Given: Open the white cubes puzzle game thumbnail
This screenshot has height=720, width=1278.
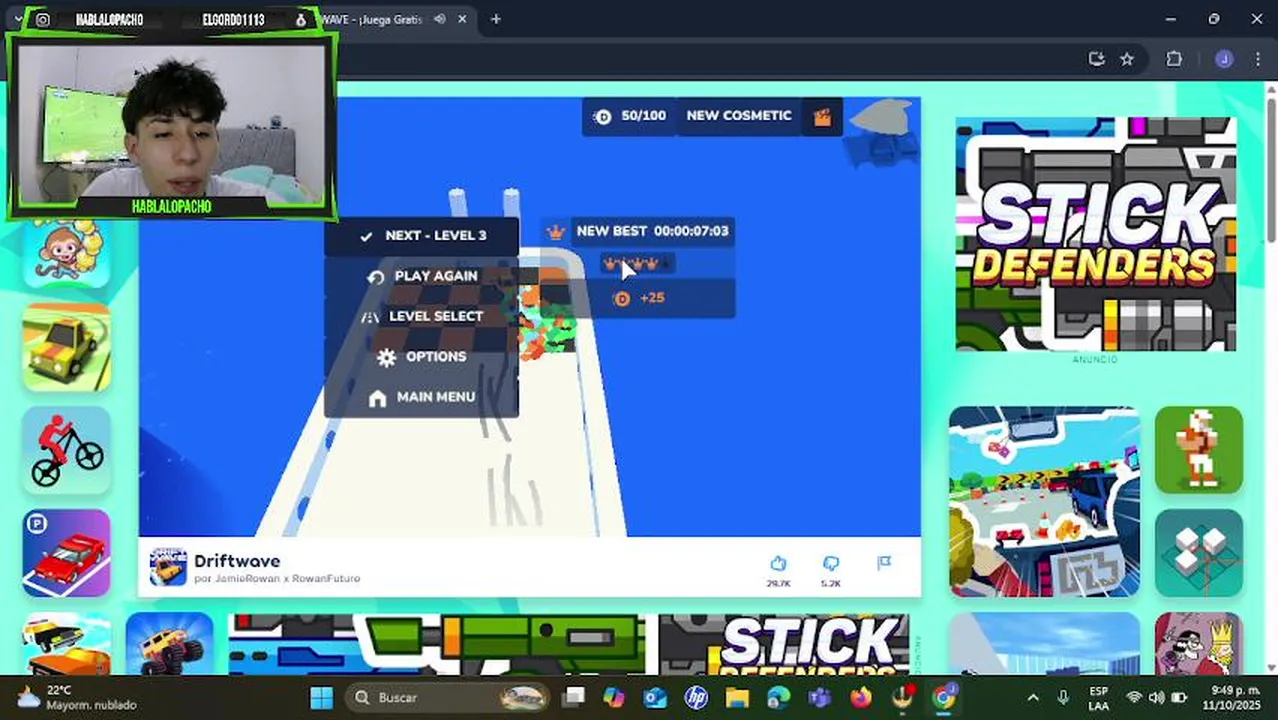Looking at the screenshot, I should 1199,553.
